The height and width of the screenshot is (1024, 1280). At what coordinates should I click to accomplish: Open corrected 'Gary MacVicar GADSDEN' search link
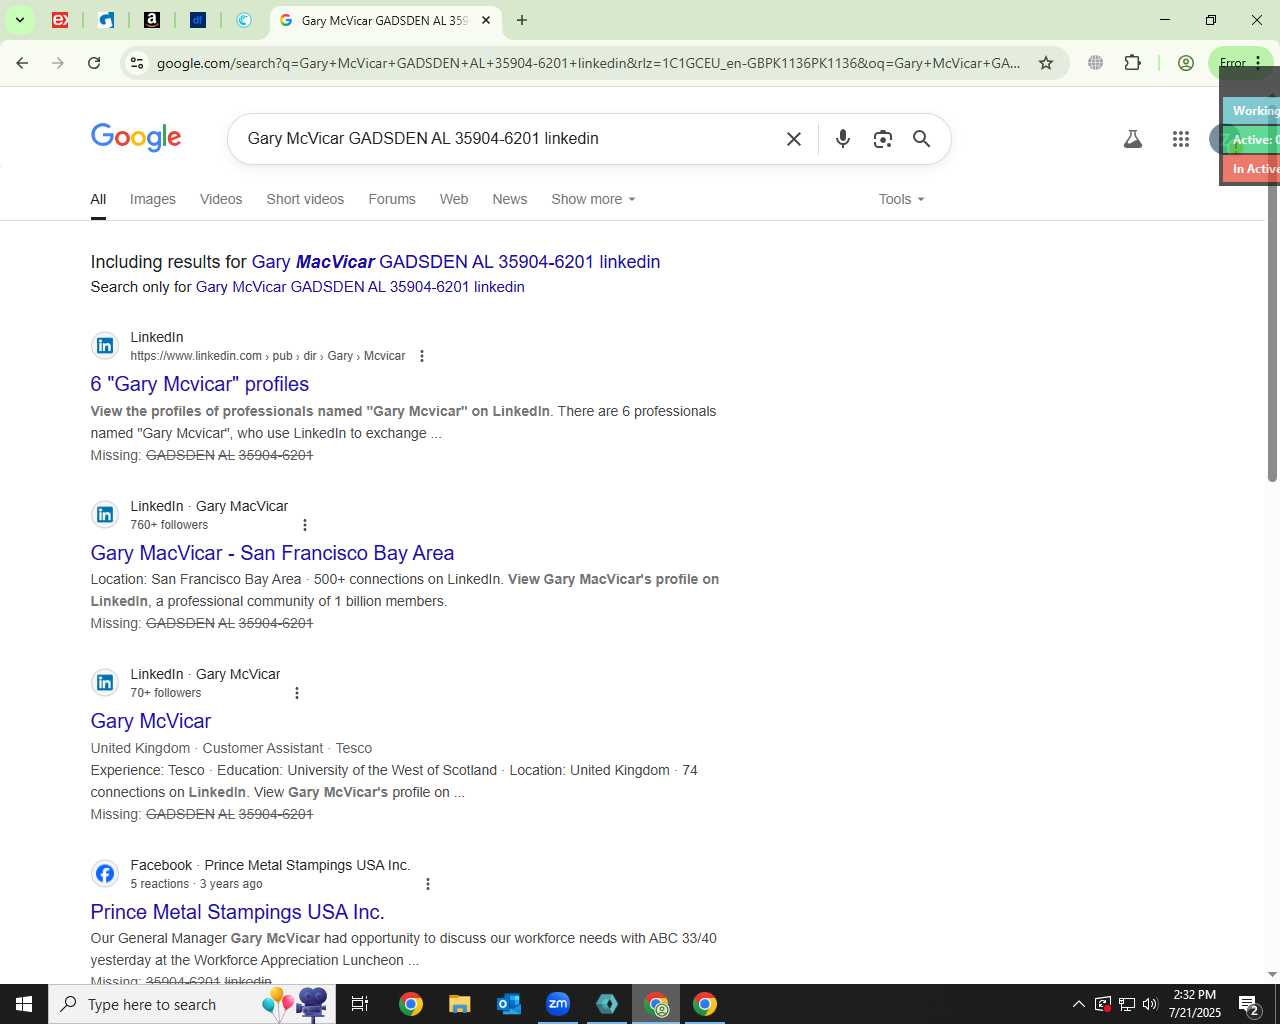[x=456, y=262]
